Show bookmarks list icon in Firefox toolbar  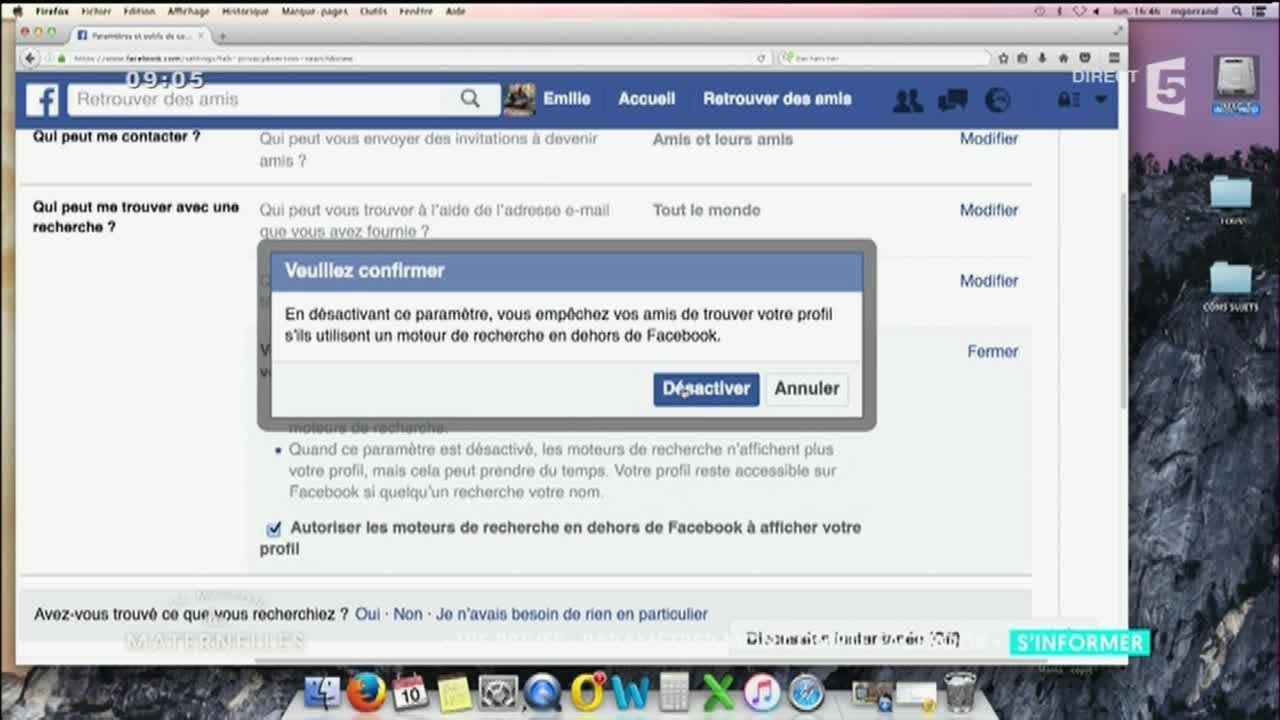point(1024,59)
